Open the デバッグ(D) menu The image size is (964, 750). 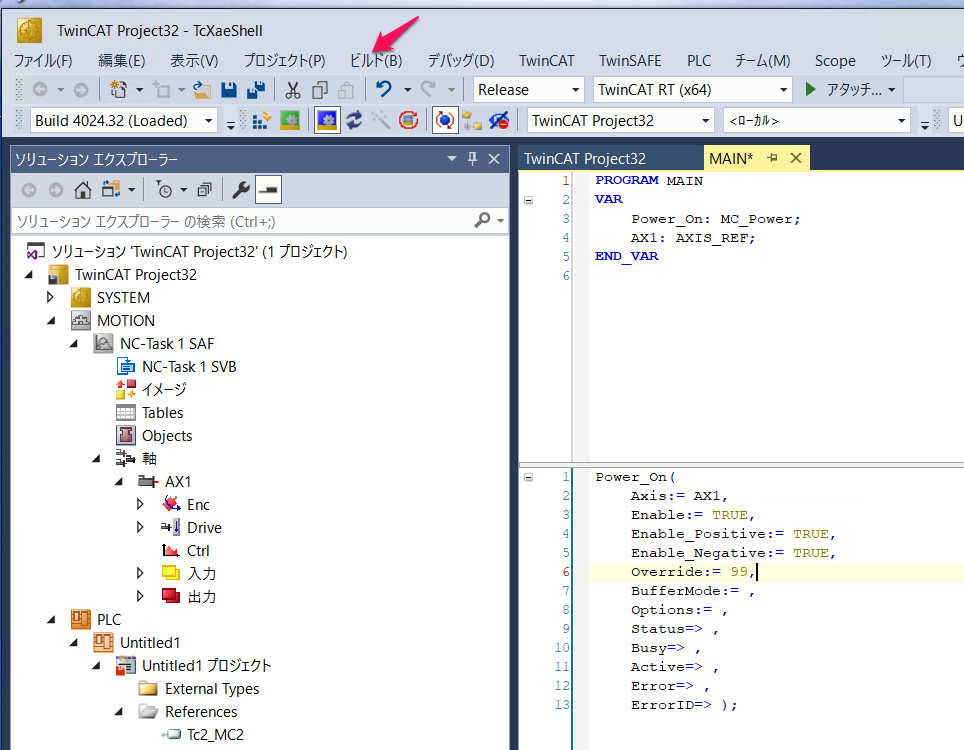tap(460, 61)
